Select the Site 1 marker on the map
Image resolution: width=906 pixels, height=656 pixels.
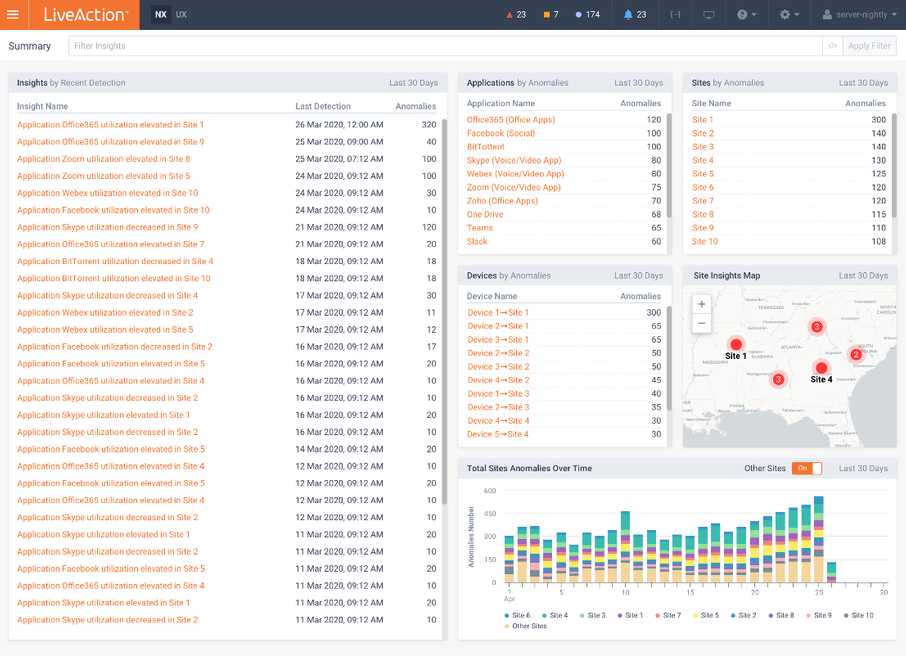736,345
